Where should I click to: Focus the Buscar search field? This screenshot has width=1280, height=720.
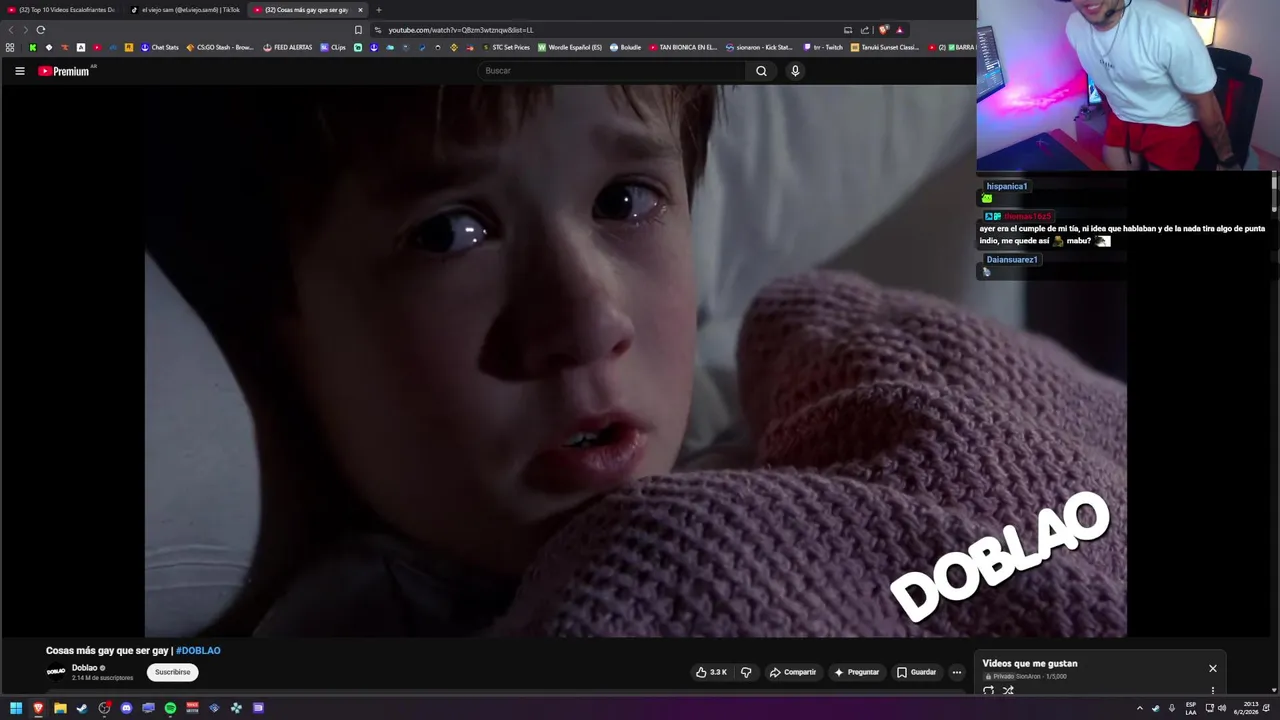[612, 71]
